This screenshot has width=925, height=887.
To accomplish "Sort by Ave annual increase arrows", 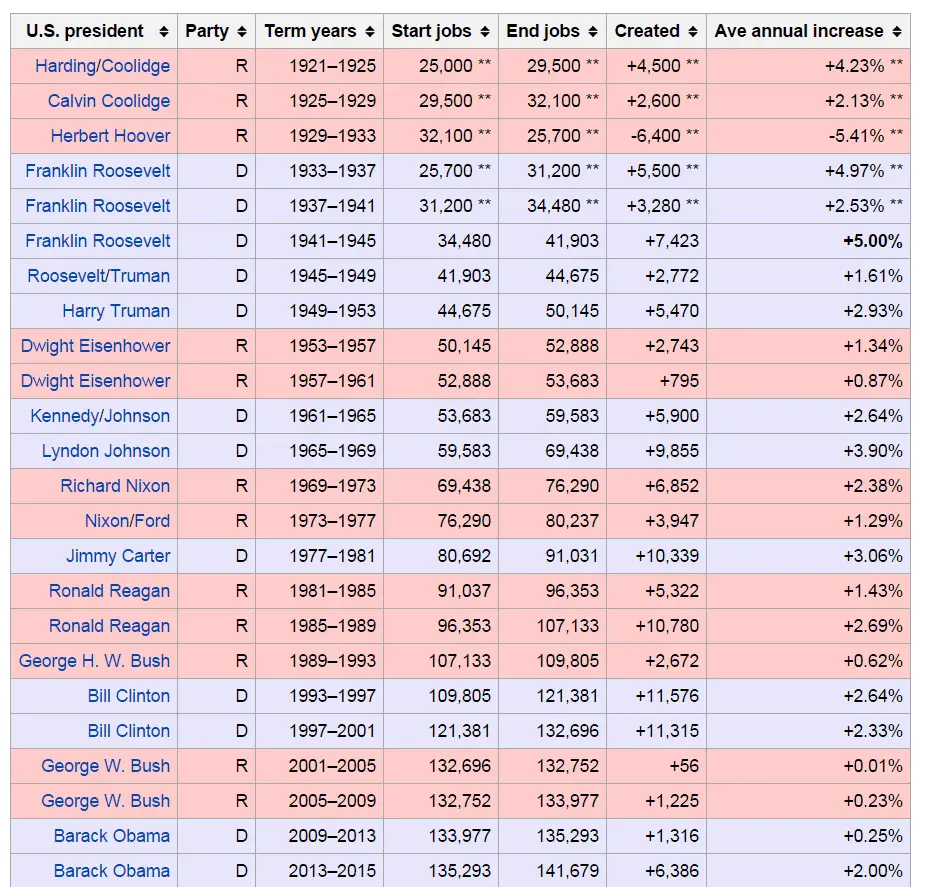I will [897, 32].
